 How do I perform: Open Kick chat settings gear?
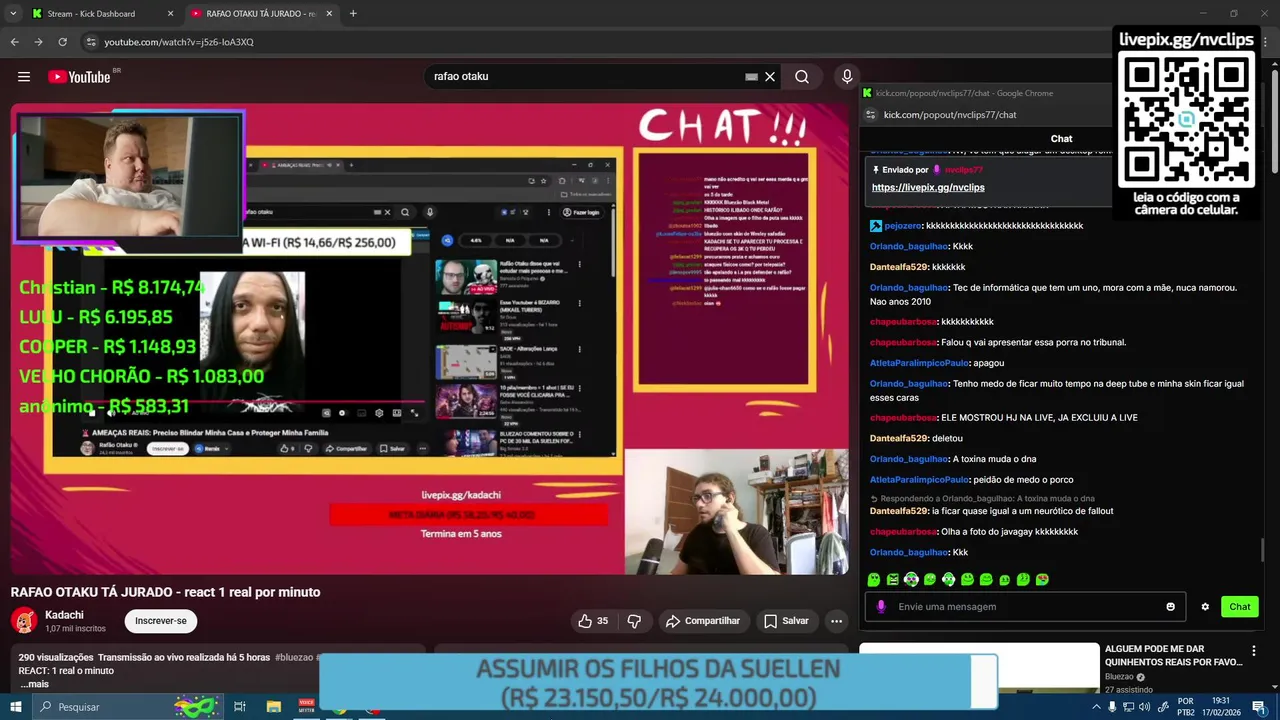(x=1205, y=607)
